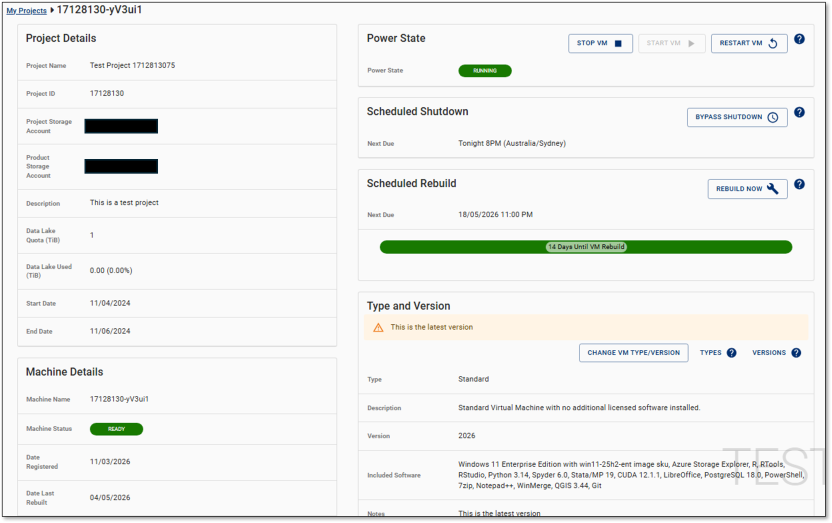Open the Power State help icon
832x523 pixels.
point(799,39)
